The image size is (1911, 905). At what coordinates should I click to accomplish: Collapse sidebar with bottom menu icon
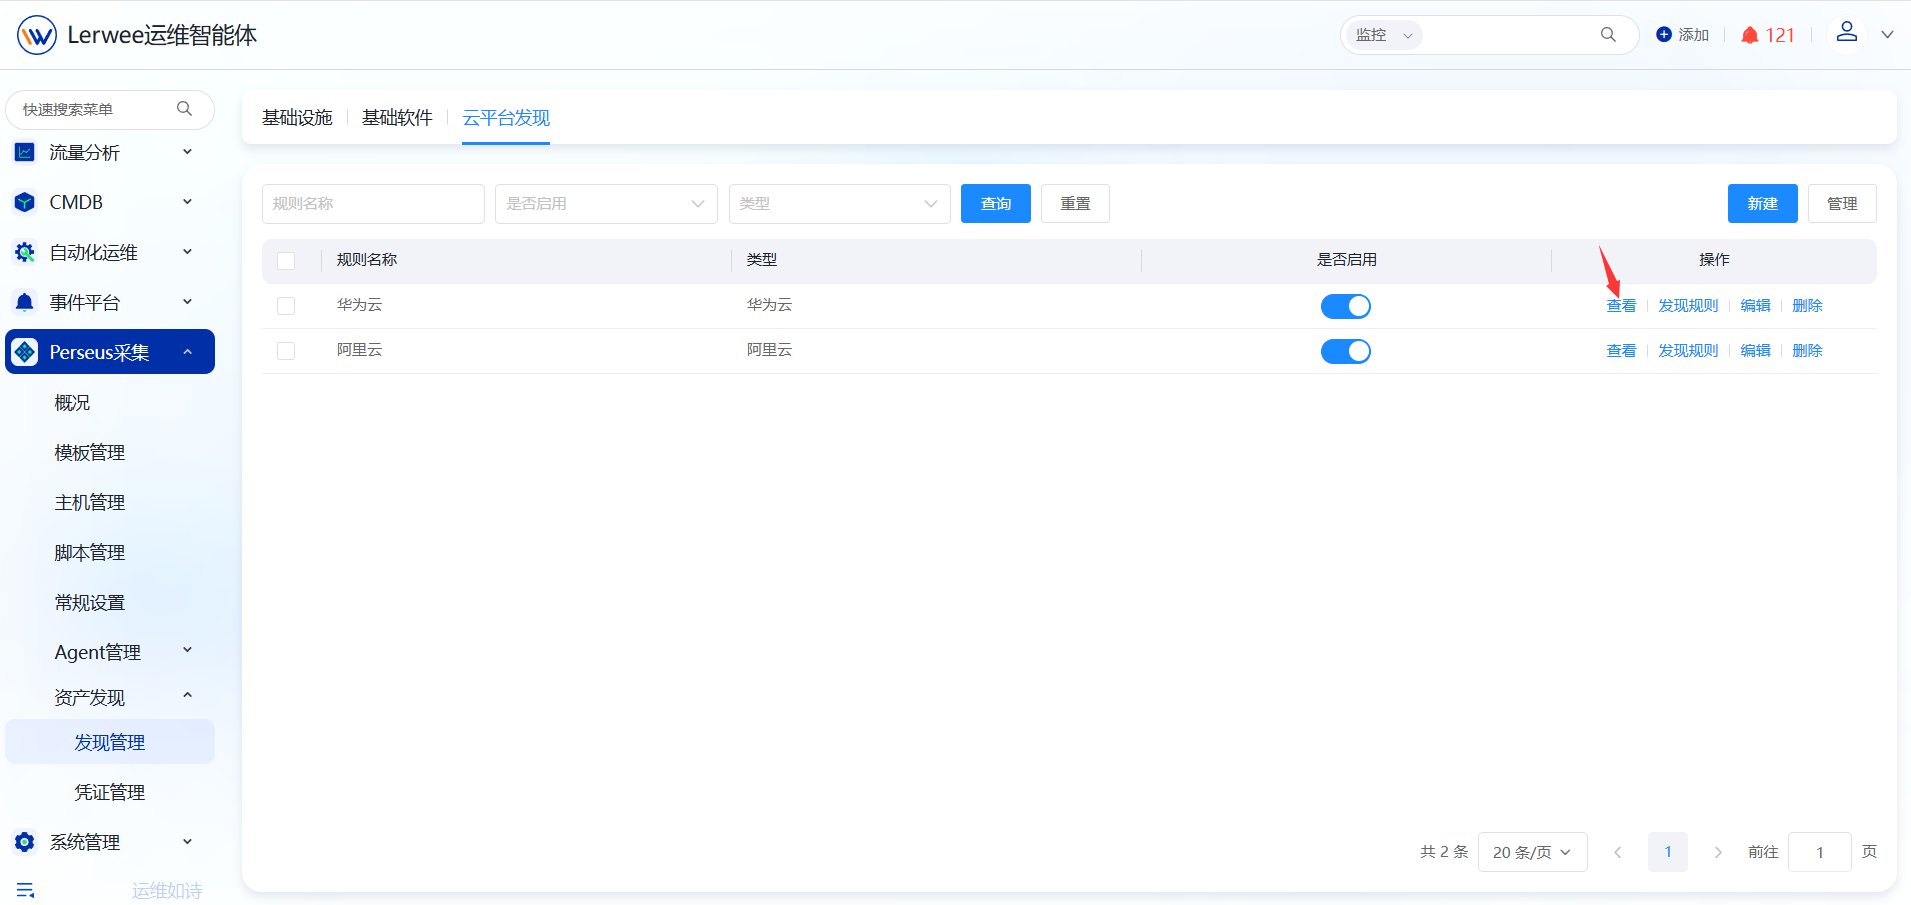point(26,890)
